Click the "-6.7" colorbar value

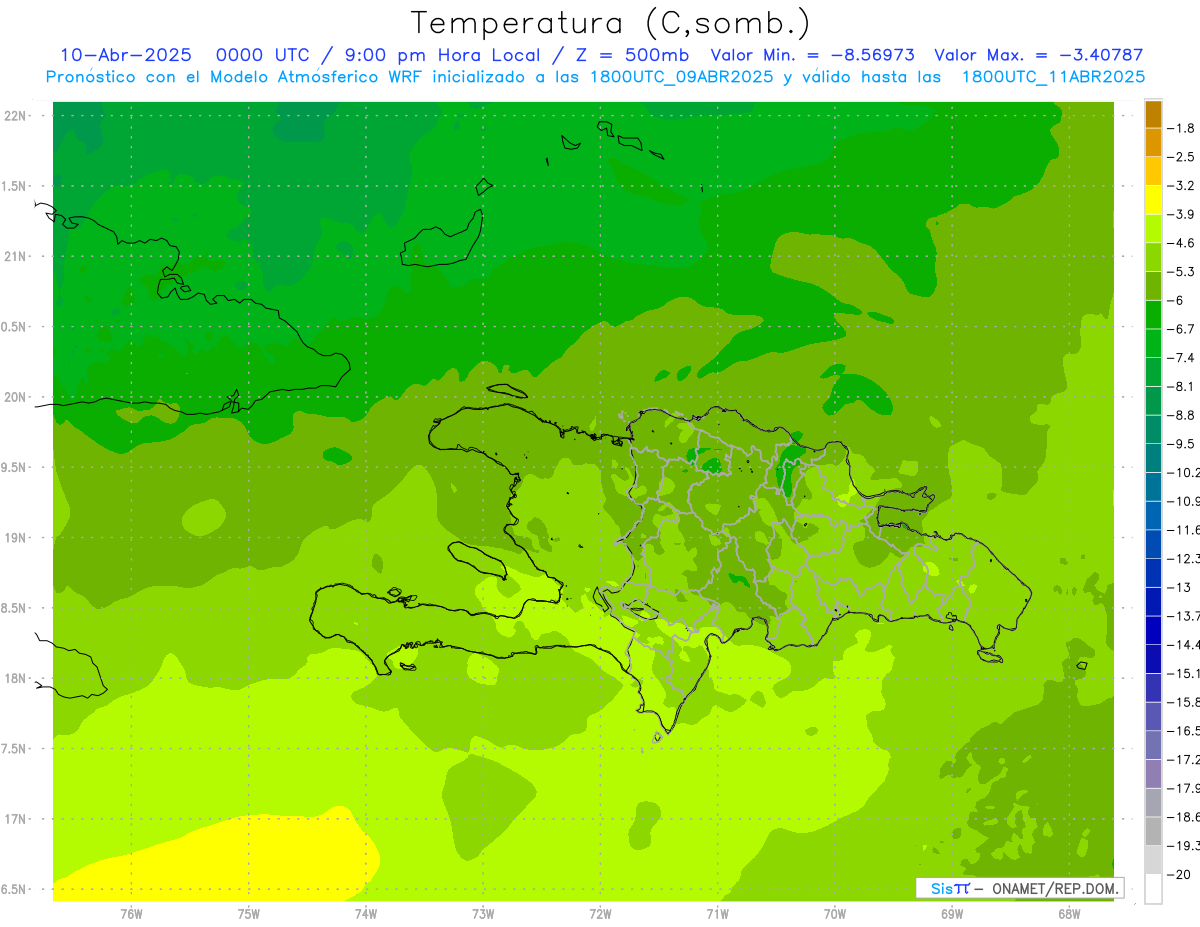[1182, 329]
